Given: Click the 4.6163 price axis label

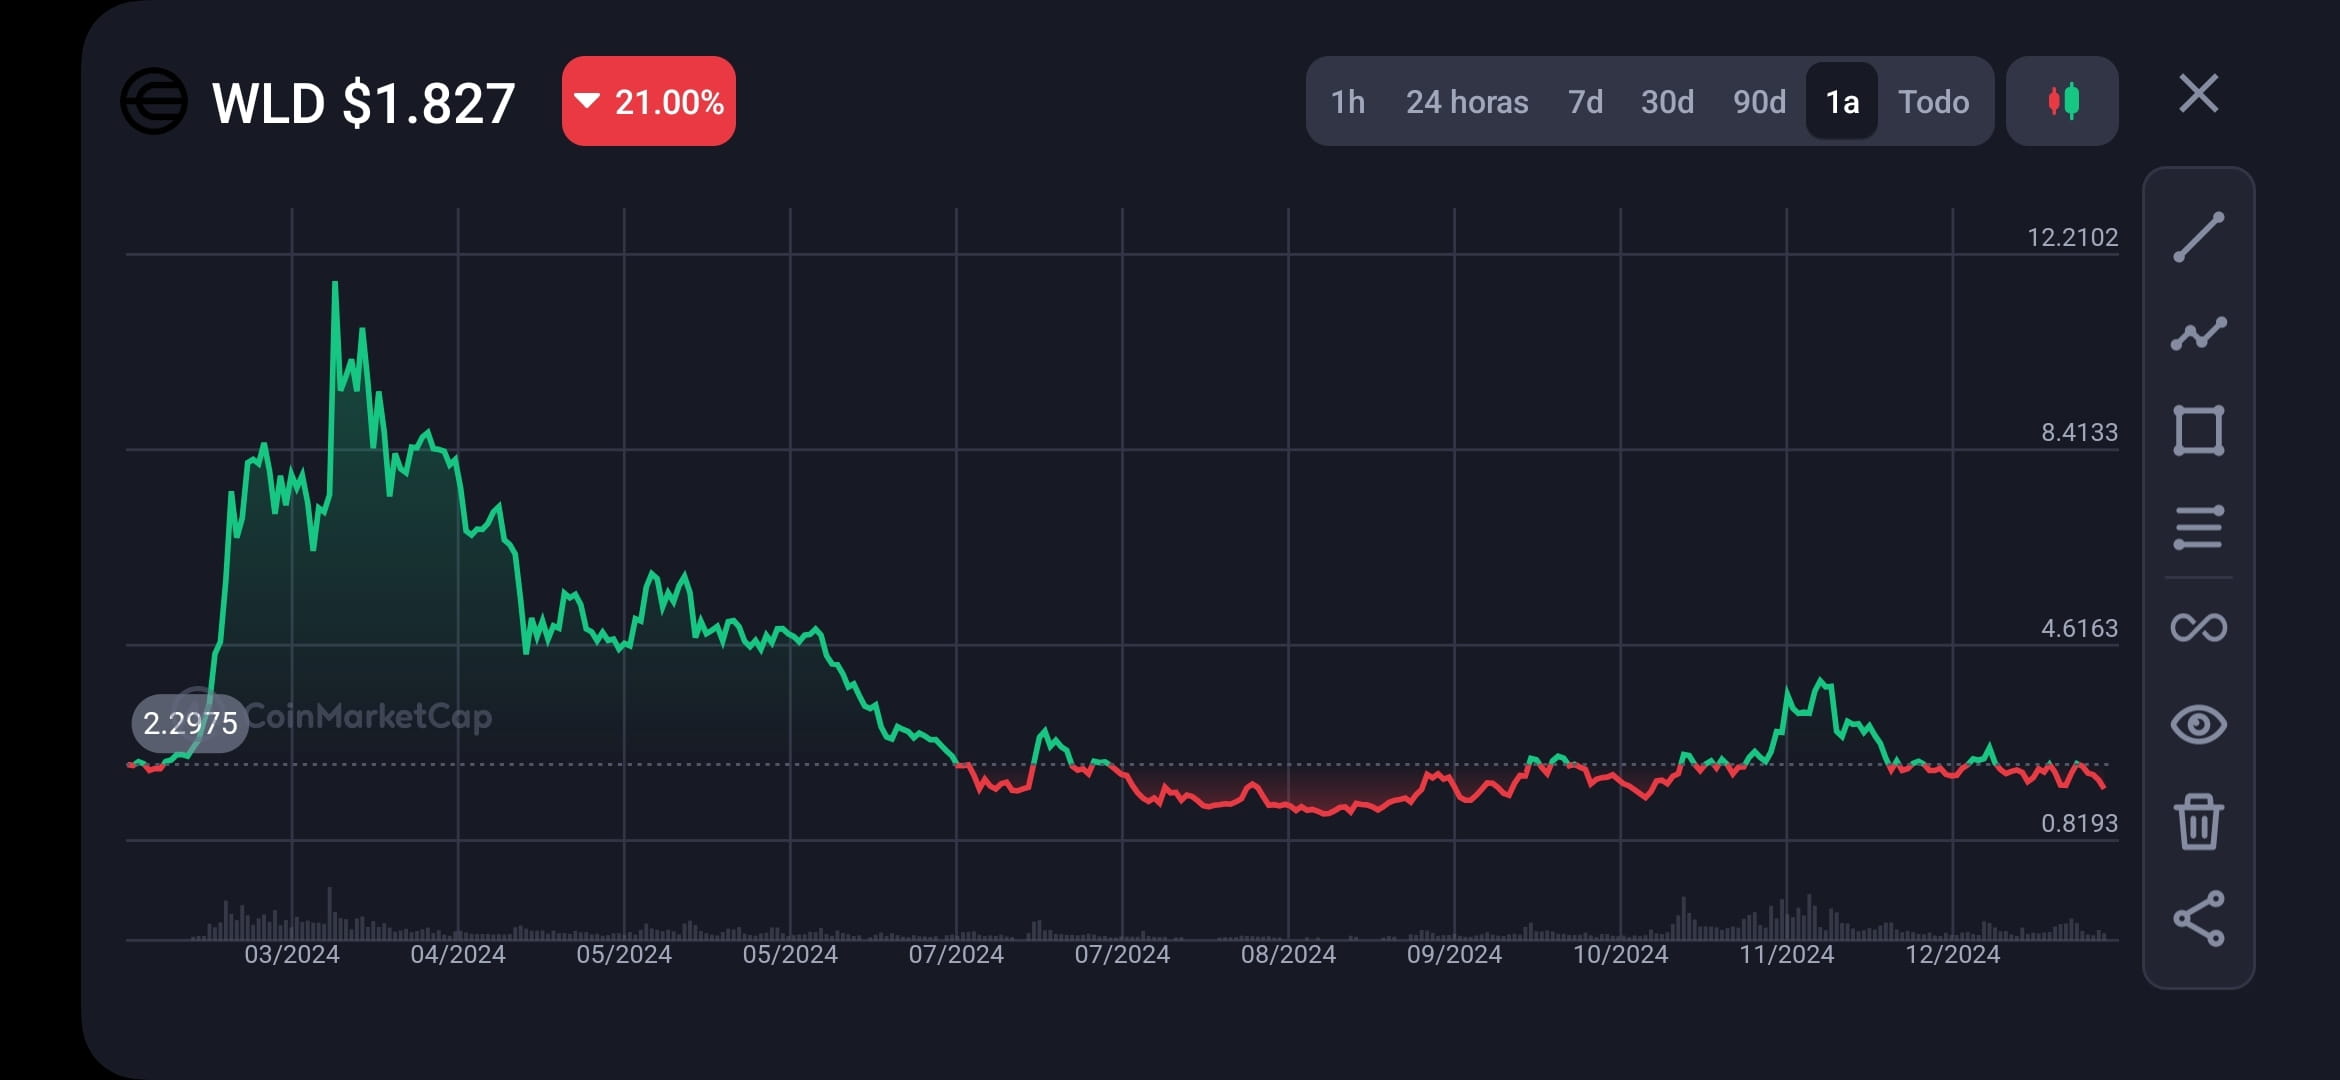Looking at the screenshot, I should click(x=2079, y=628).
